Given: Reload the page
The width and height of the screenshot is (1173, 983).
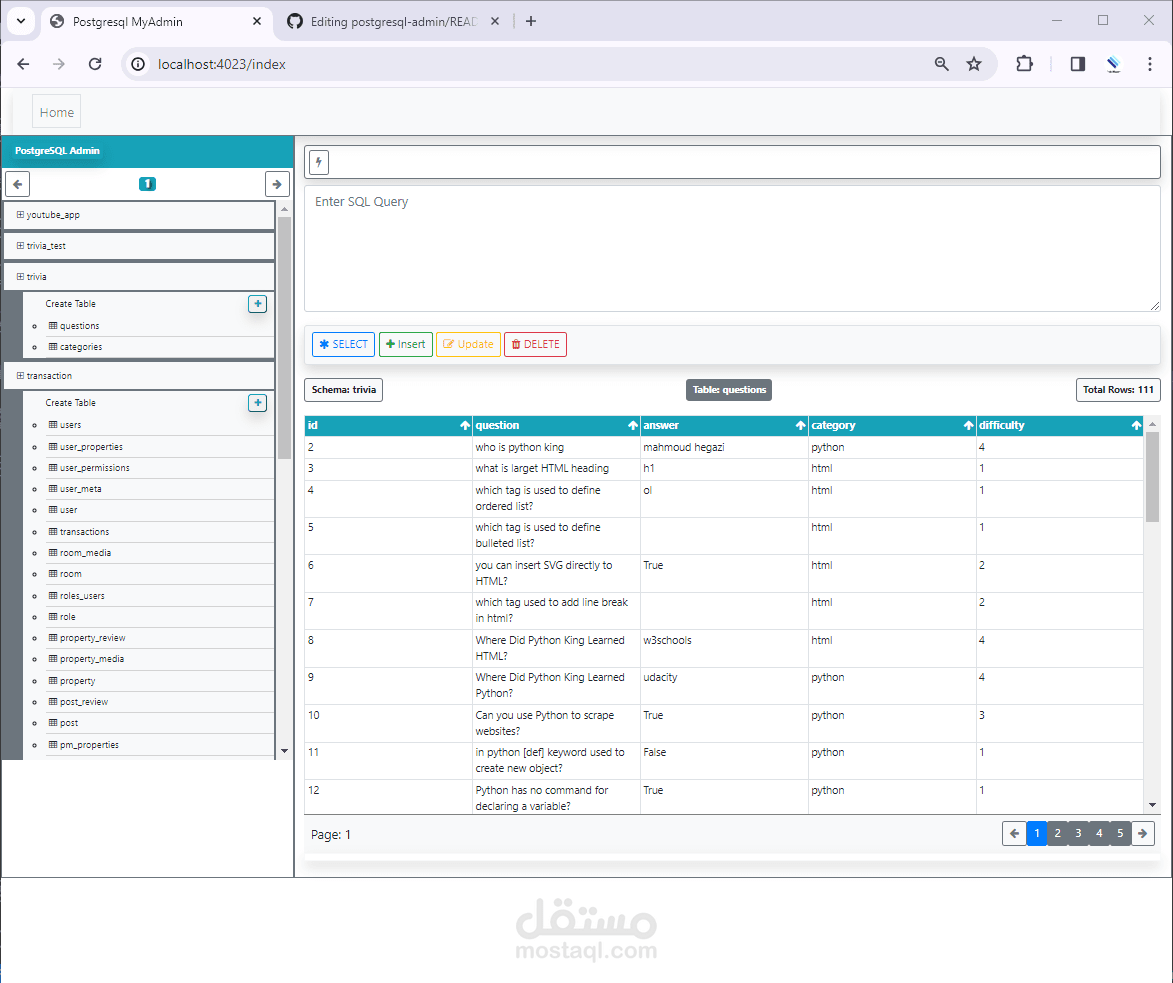Looking at the screenshot, I should (95, 64).
